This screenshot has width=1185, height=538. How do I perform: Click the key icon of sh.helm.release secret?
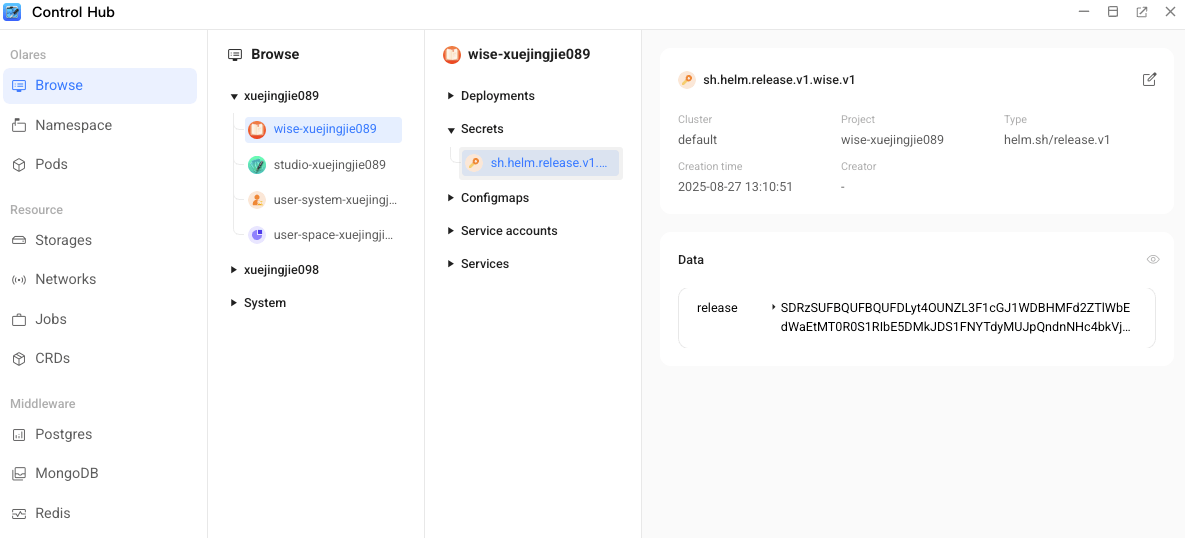(x=474, y=163)
